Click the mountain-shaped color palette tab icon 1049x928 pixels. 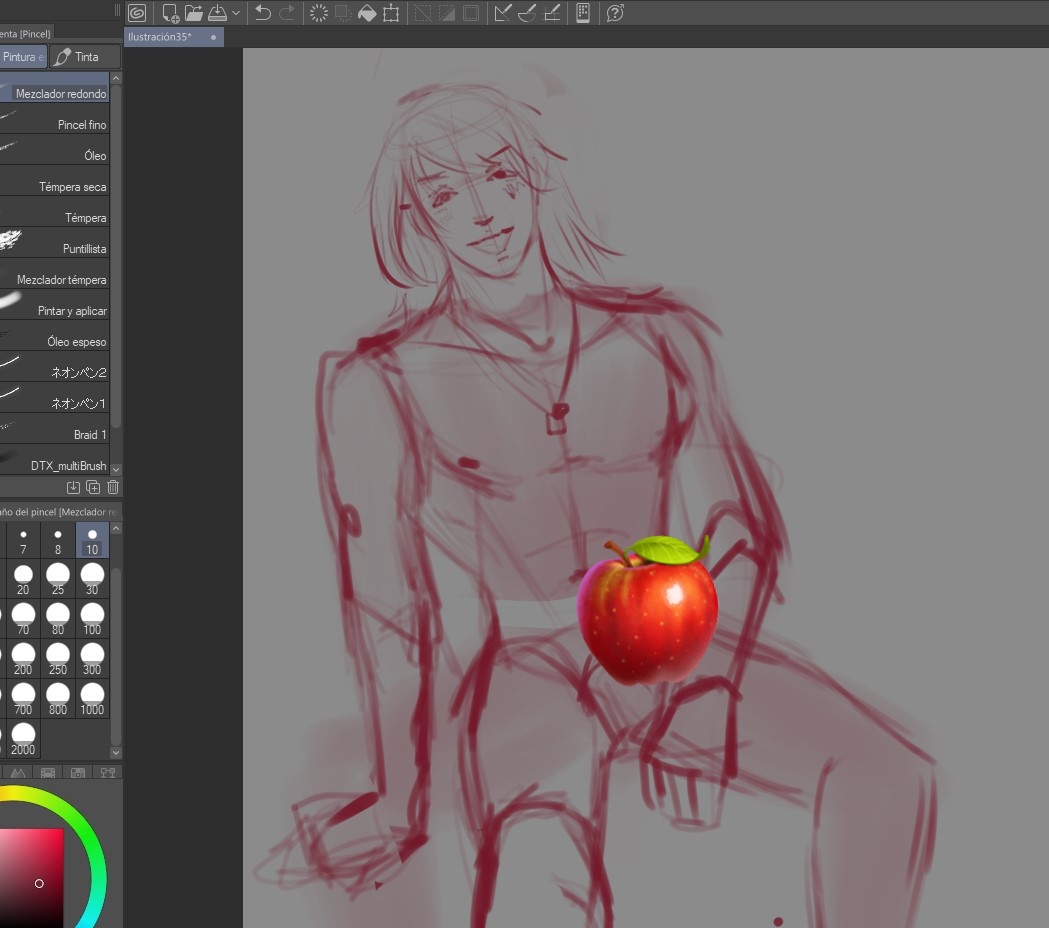[18, 773]
